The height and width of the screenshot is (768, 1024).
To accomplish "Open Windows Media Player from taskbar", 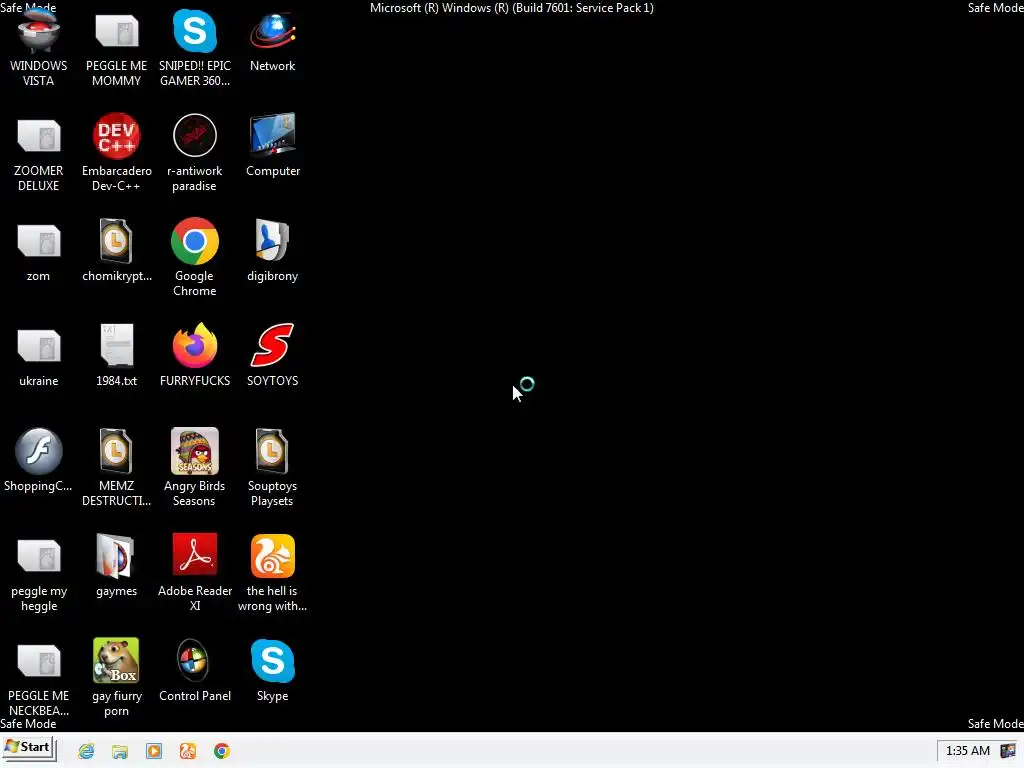I will pos(154,751).
